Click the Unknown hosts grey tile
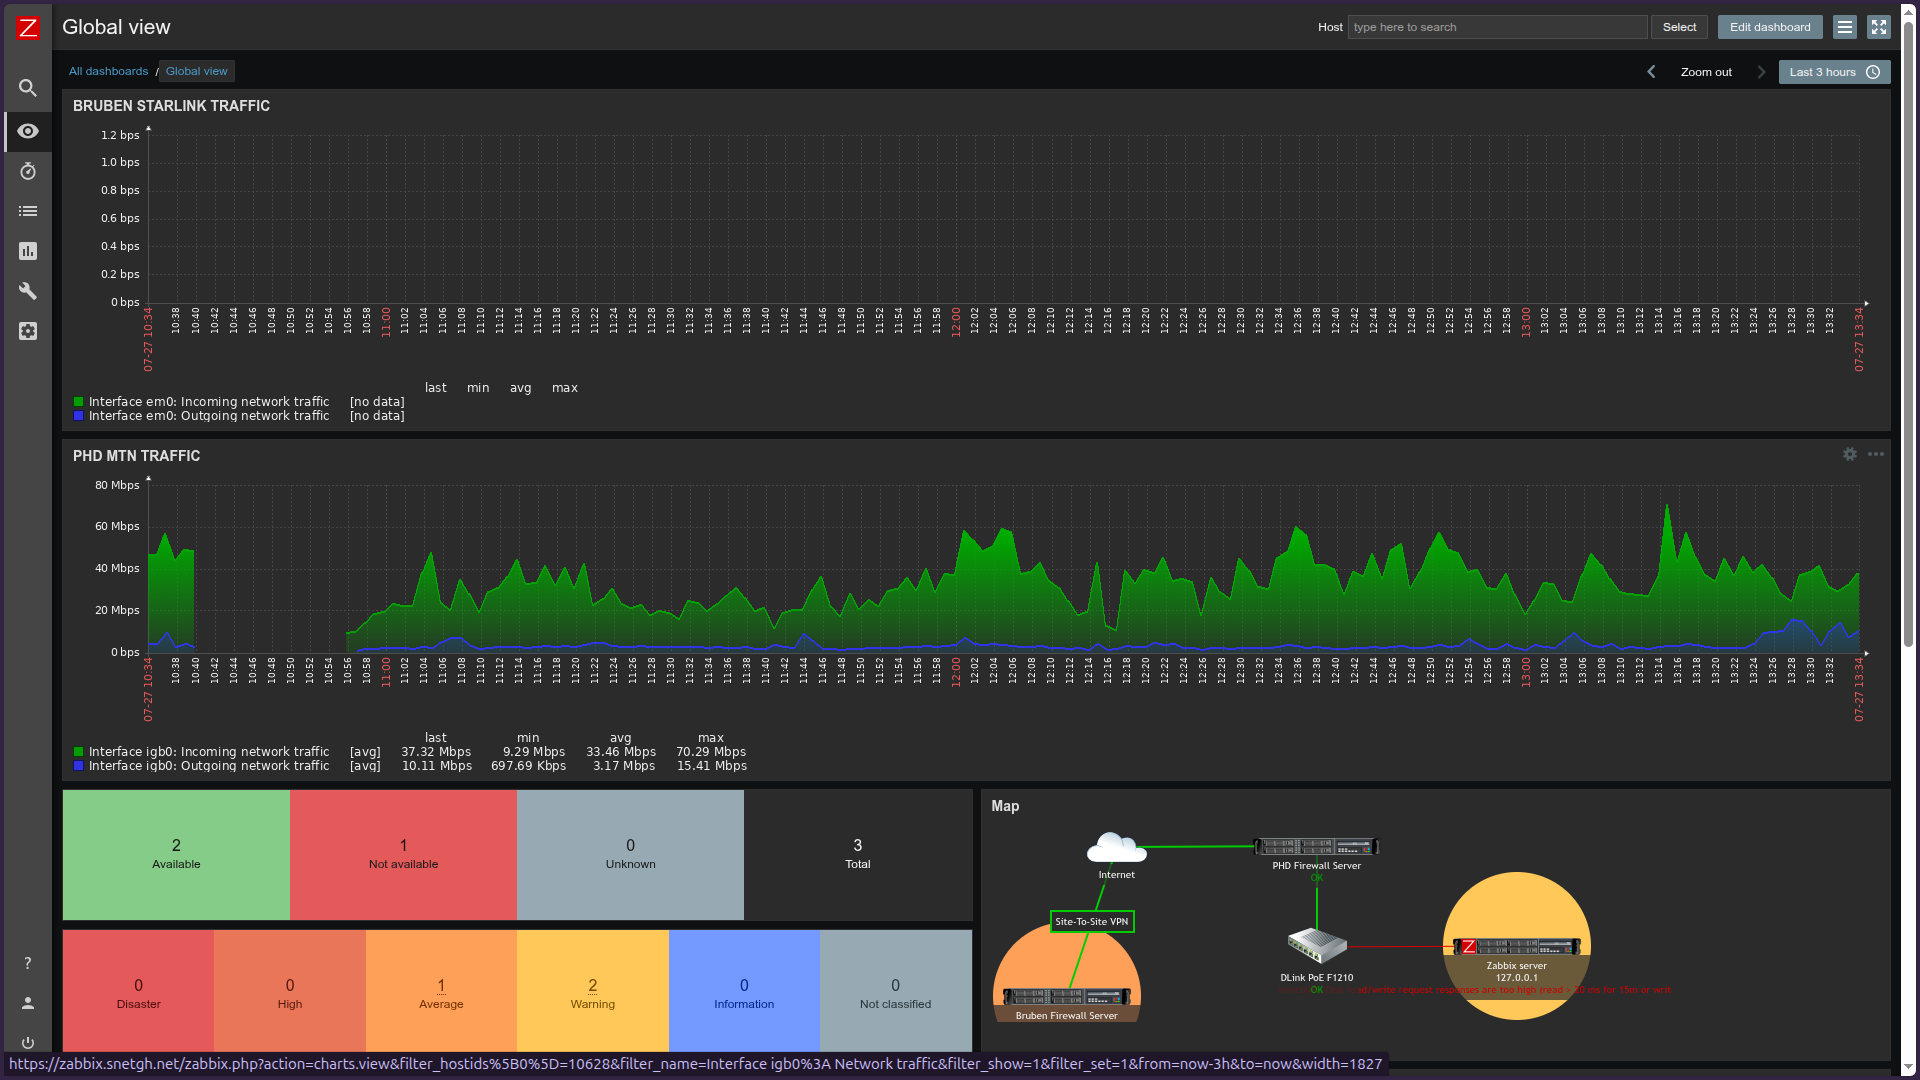The width and height of the screenshot is (1920, 1080). click(630, 855)
